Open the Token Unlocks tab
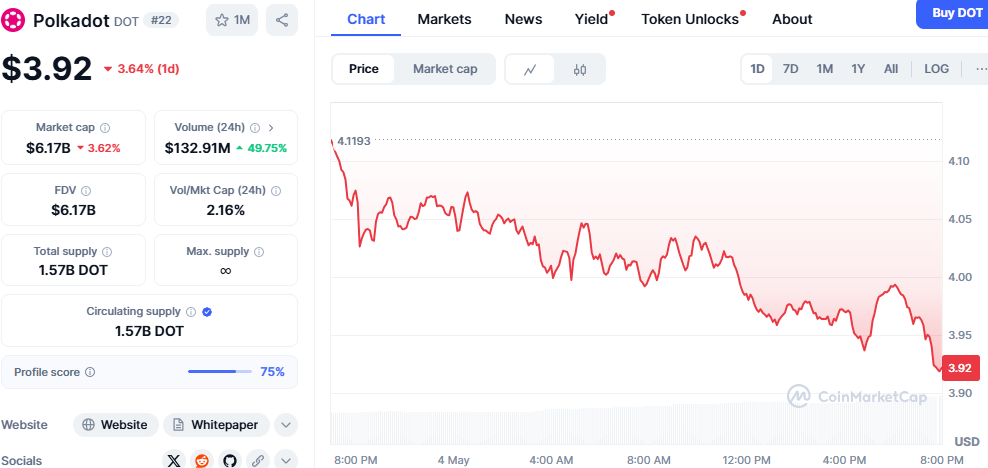This screenshot has width=988, height=468. (x=689, y=19)
